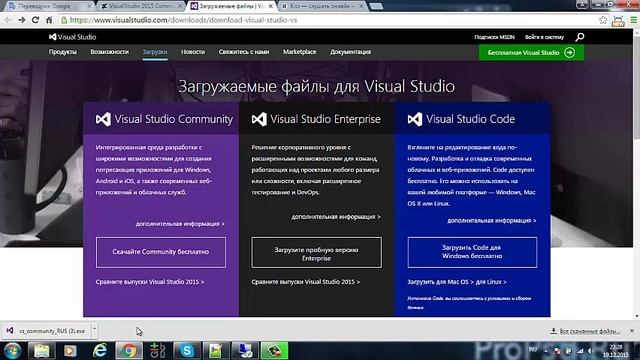The image size is (640, 360).
Task: Open Свяжитесь с нами menu item
Action: (244, 52)
